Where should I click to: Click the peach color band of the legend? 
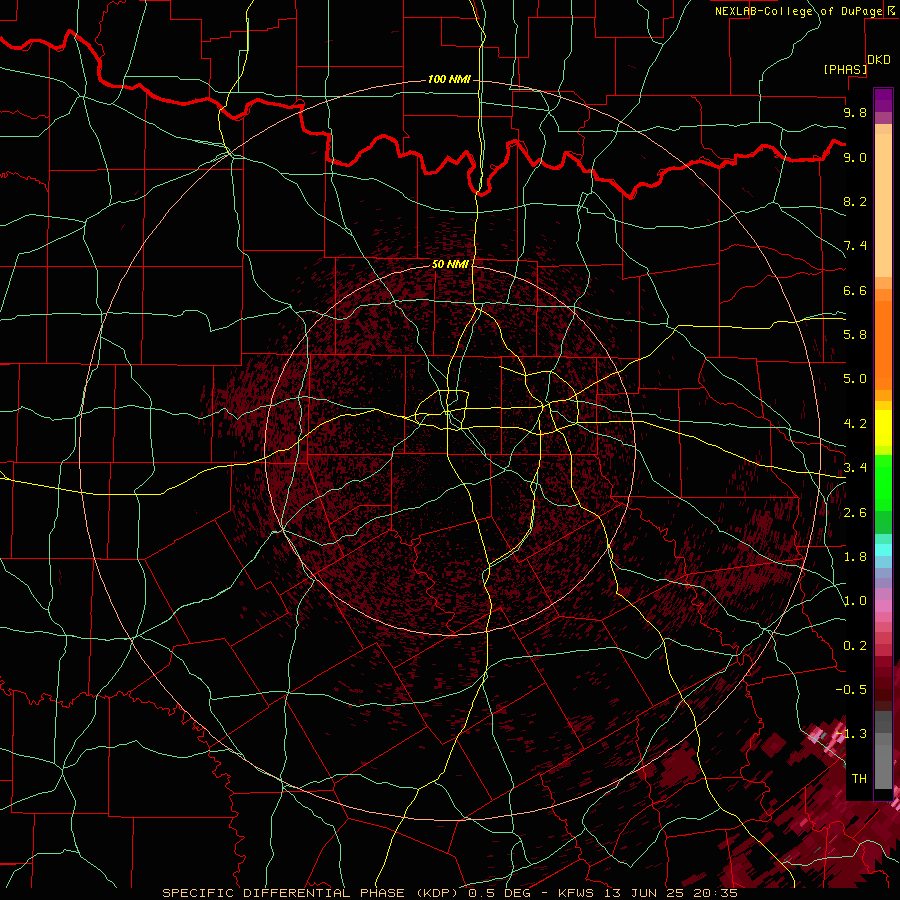point(883,205)
